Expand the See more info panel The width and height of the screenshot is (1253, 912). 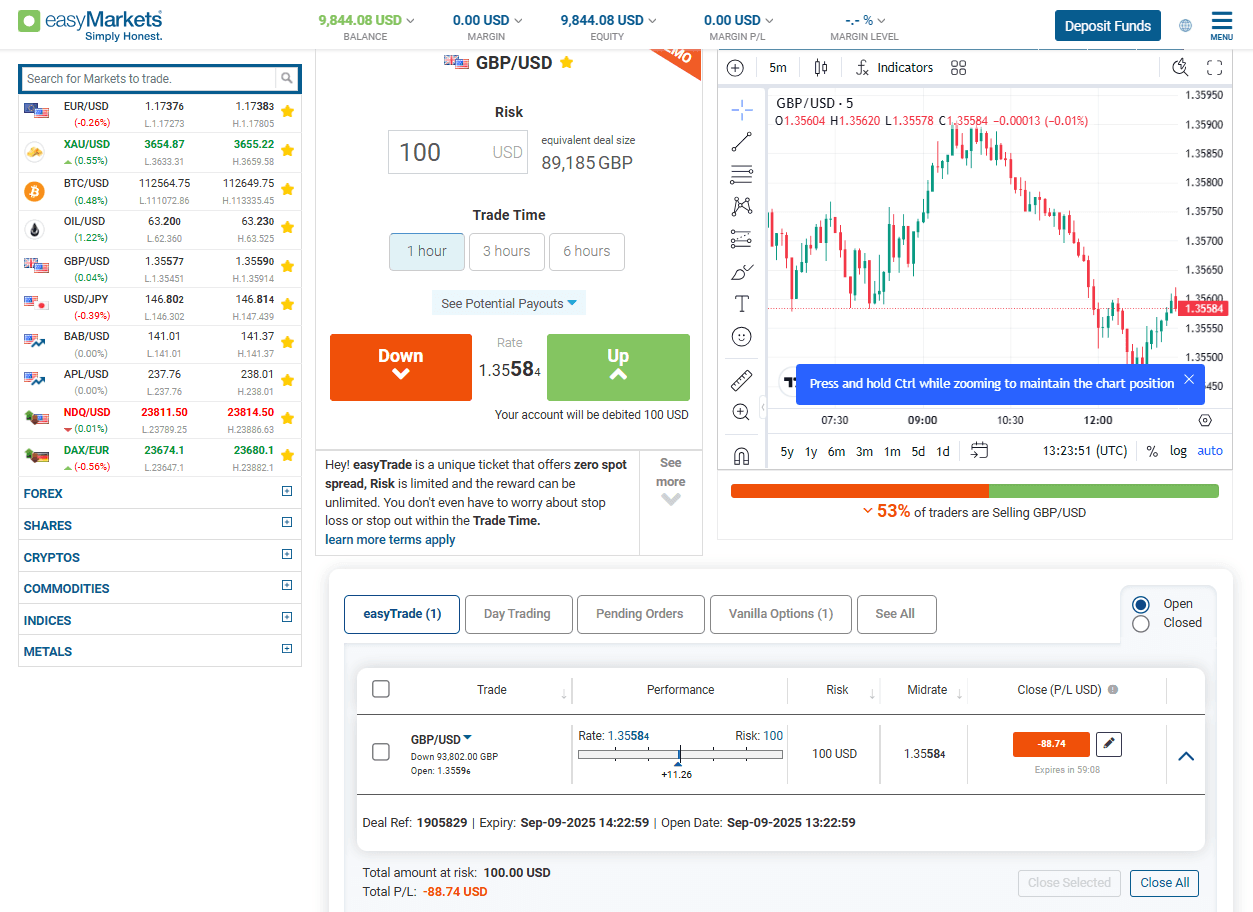click(671, 481)
